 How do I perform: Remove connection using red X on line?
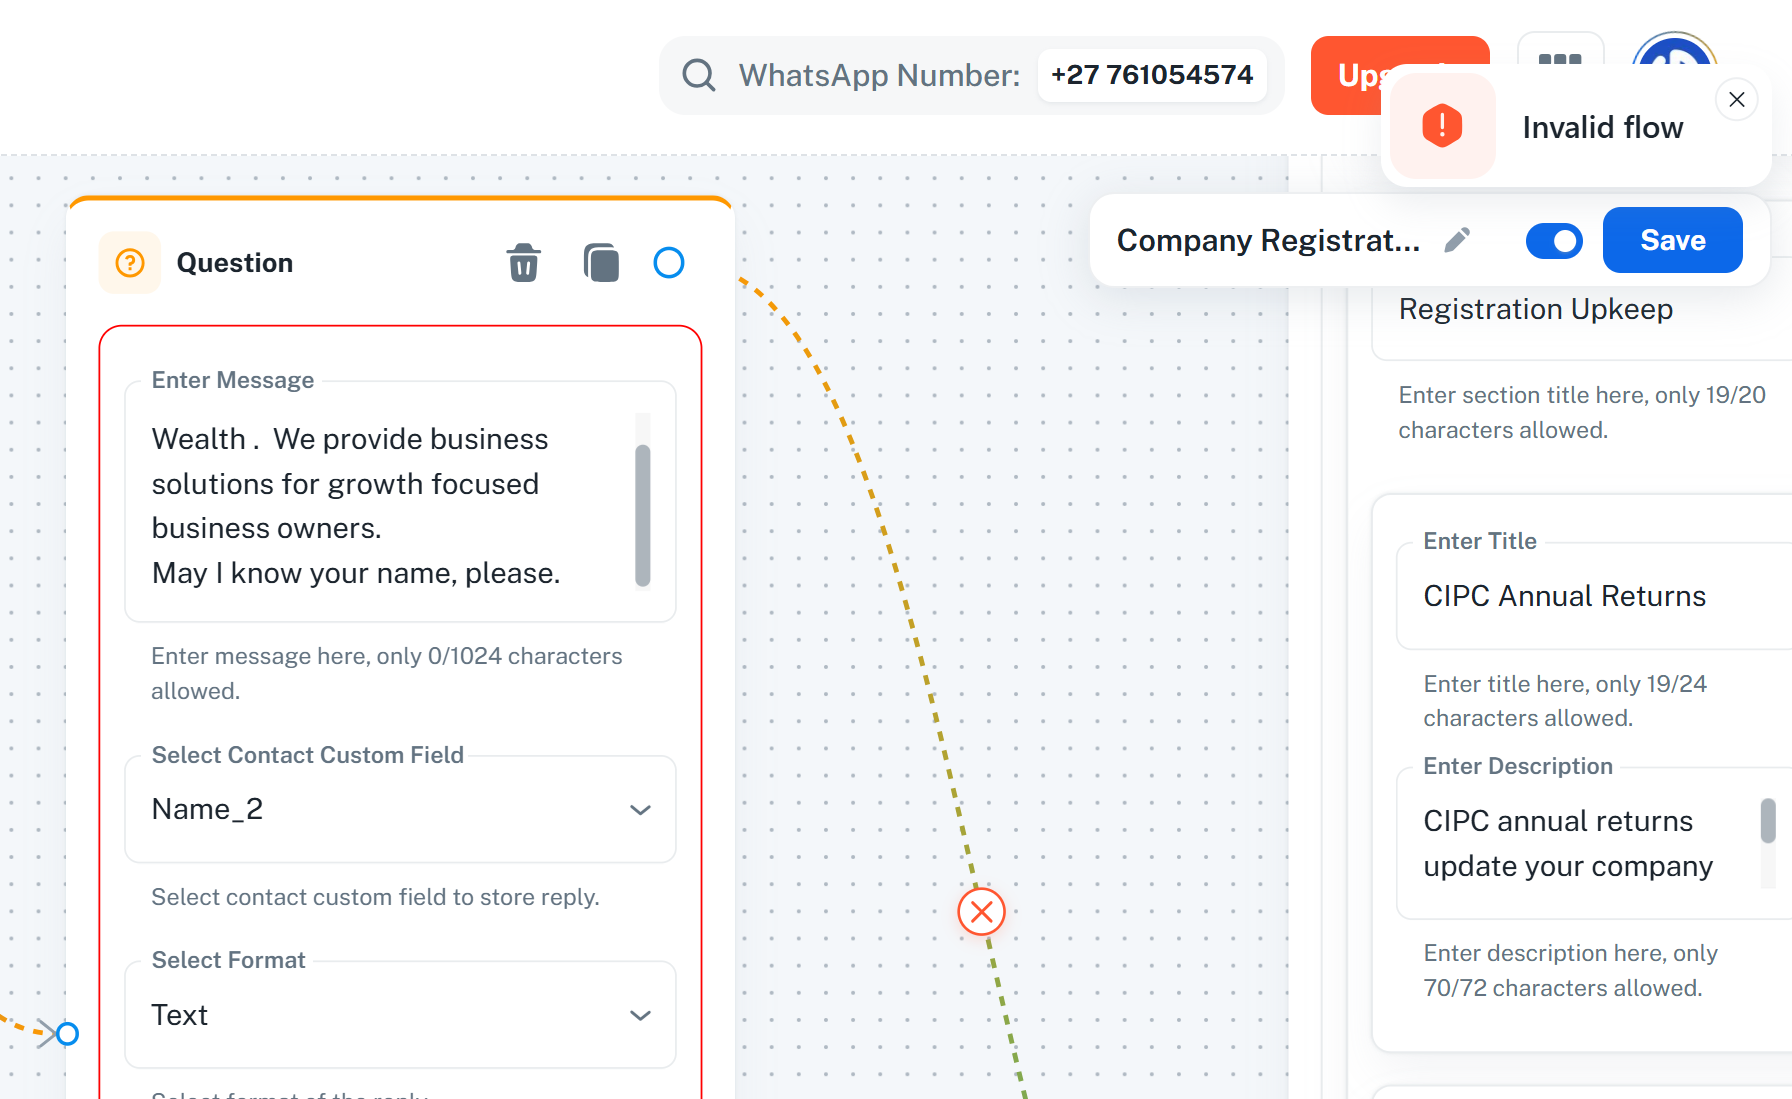[981, 912]
